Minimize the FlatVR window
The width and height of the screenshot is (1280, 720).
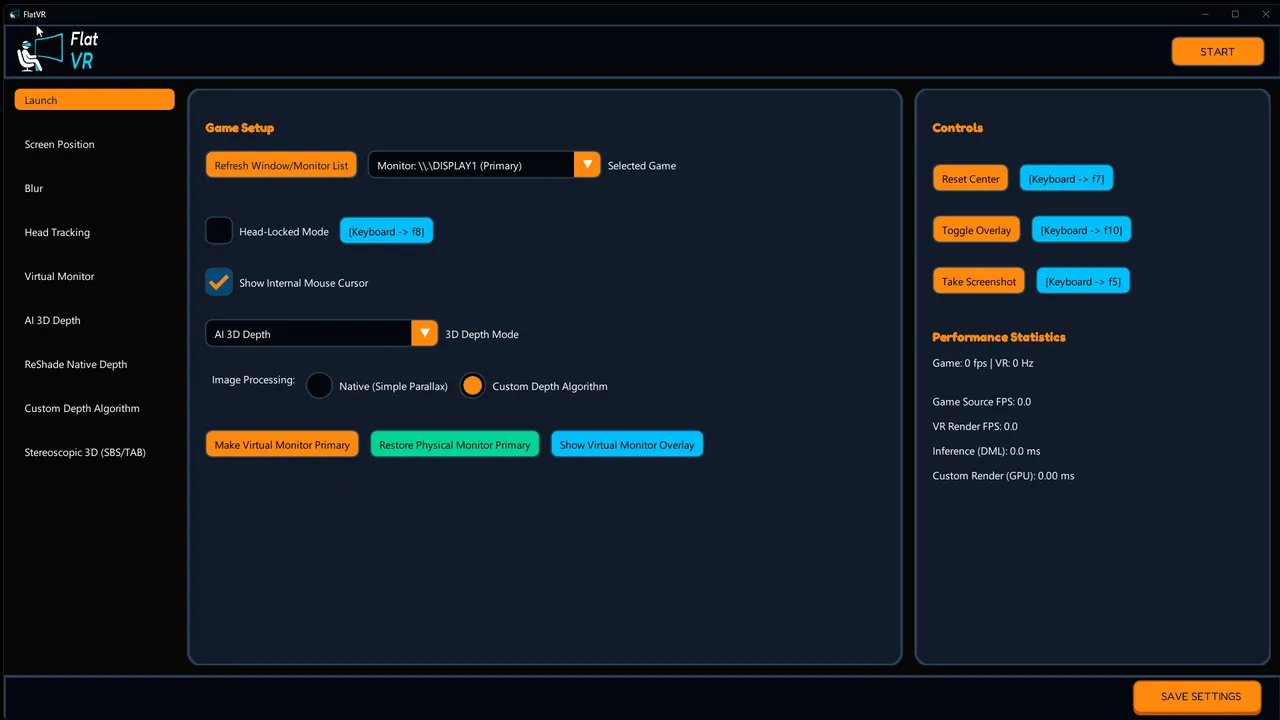click(1203, 14)
